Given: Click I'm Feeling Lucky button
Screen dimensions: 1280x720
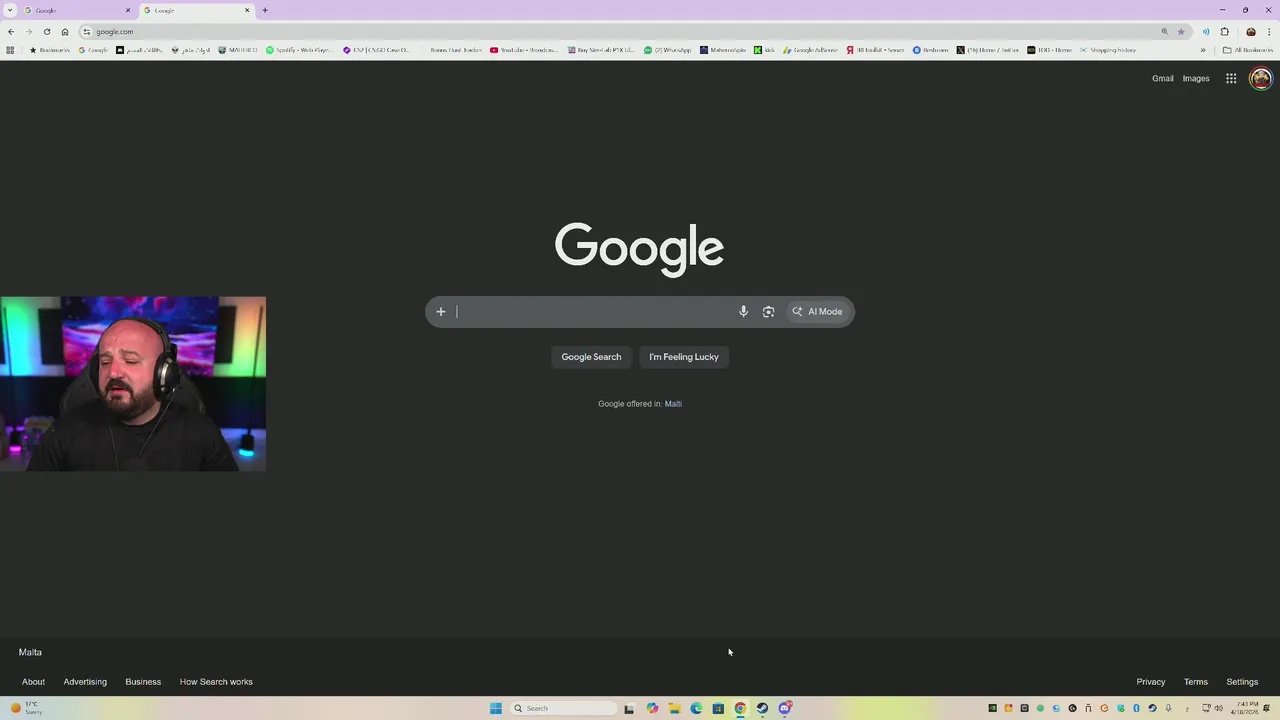Looking at the screenshot, I should pyautogui.click(x=684, y=357).
